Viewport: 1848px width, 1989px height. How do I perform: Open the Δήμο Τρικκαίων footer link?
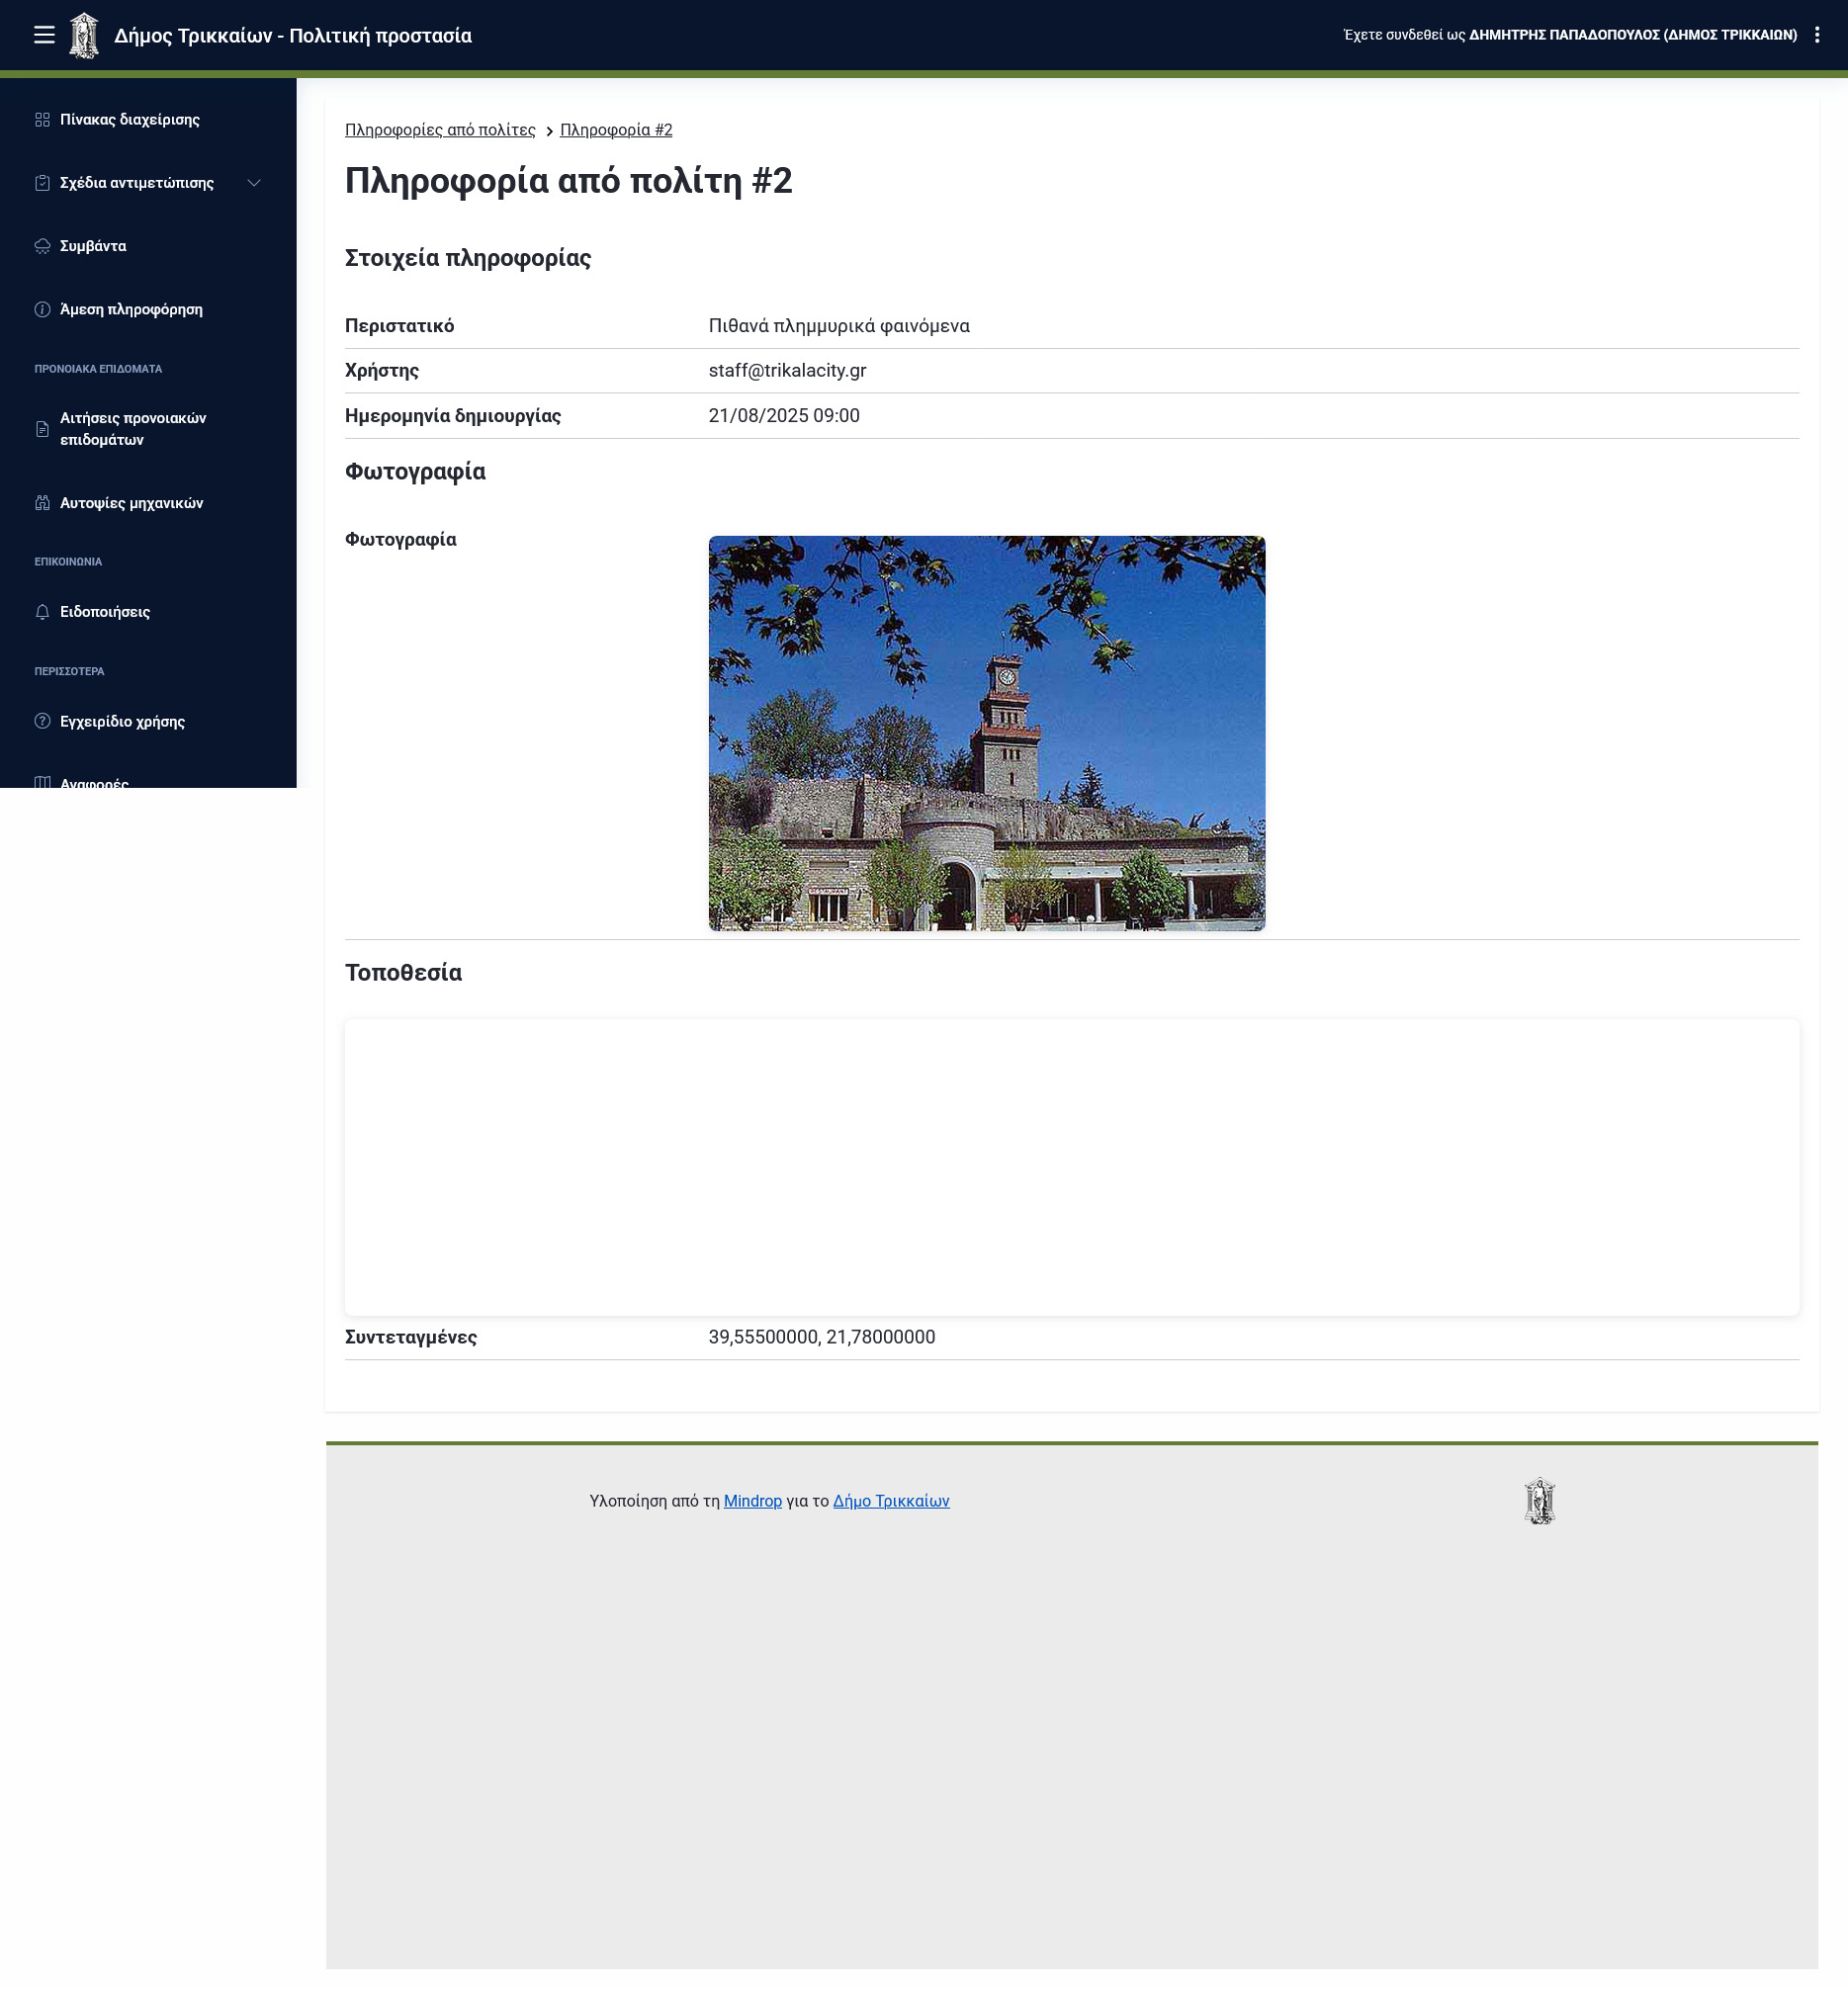[891, 1501]
